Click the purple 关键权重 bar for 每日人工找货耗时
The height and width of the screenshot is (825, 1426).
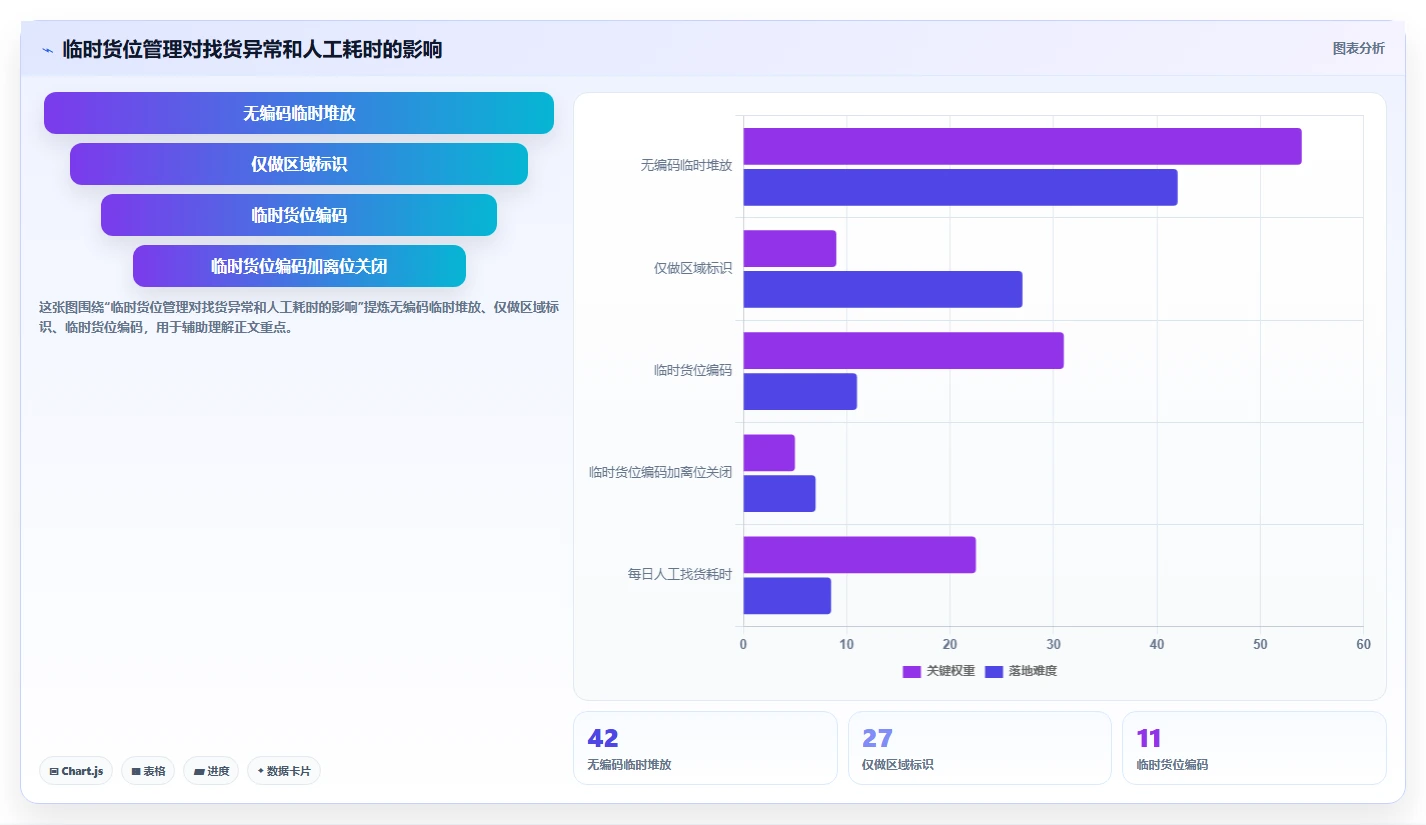click(859, 555)
